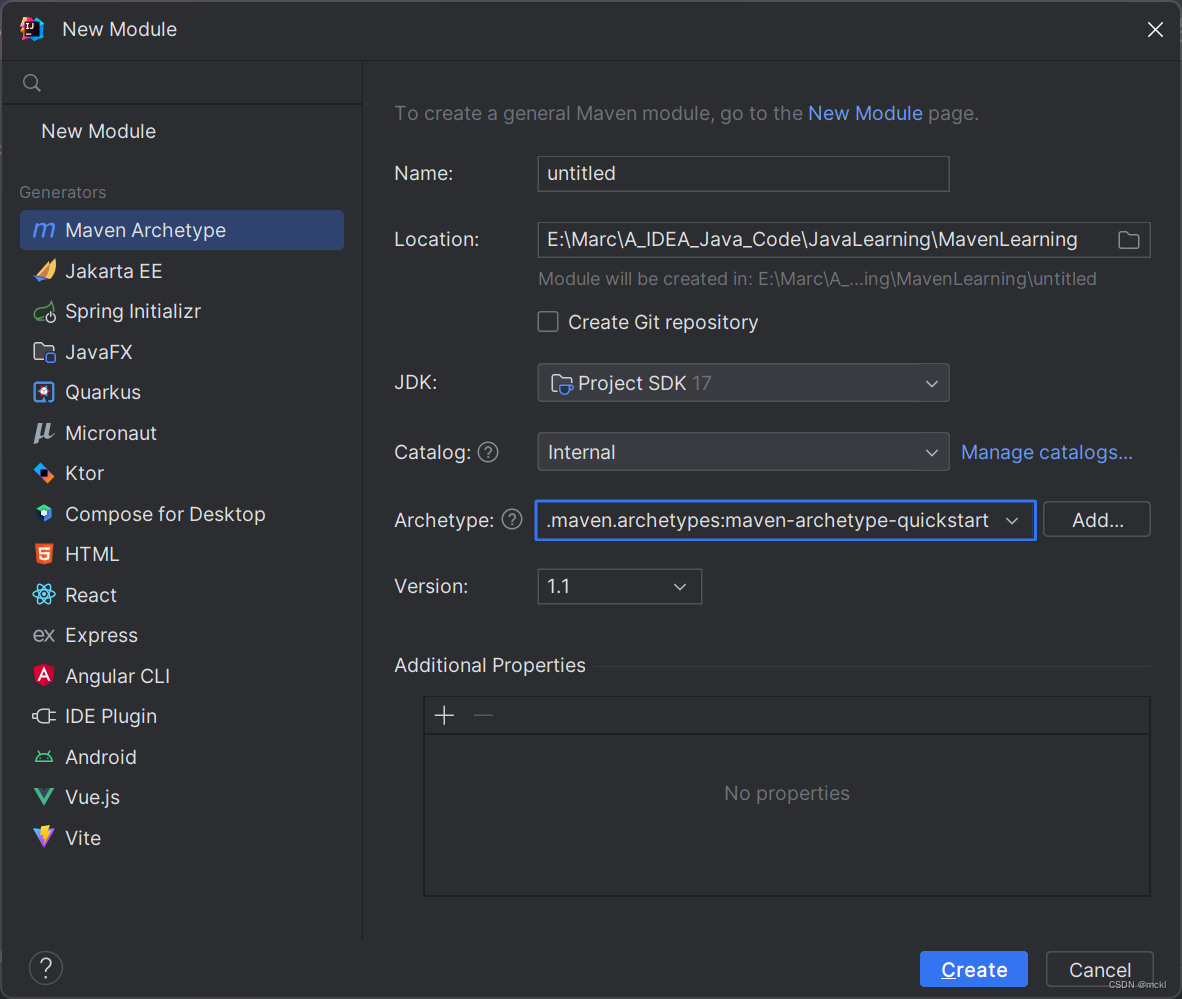Click the JavaFX folder icon

click(x=44, y=352)
